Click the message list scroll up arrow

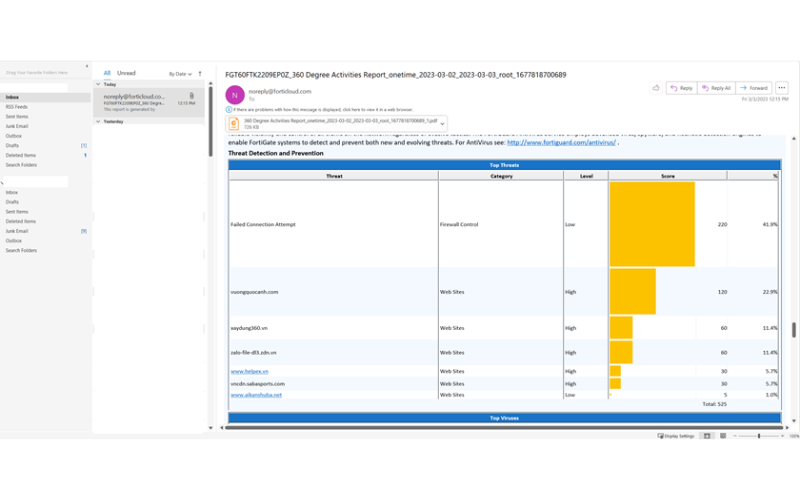click(x=211, y=83)
